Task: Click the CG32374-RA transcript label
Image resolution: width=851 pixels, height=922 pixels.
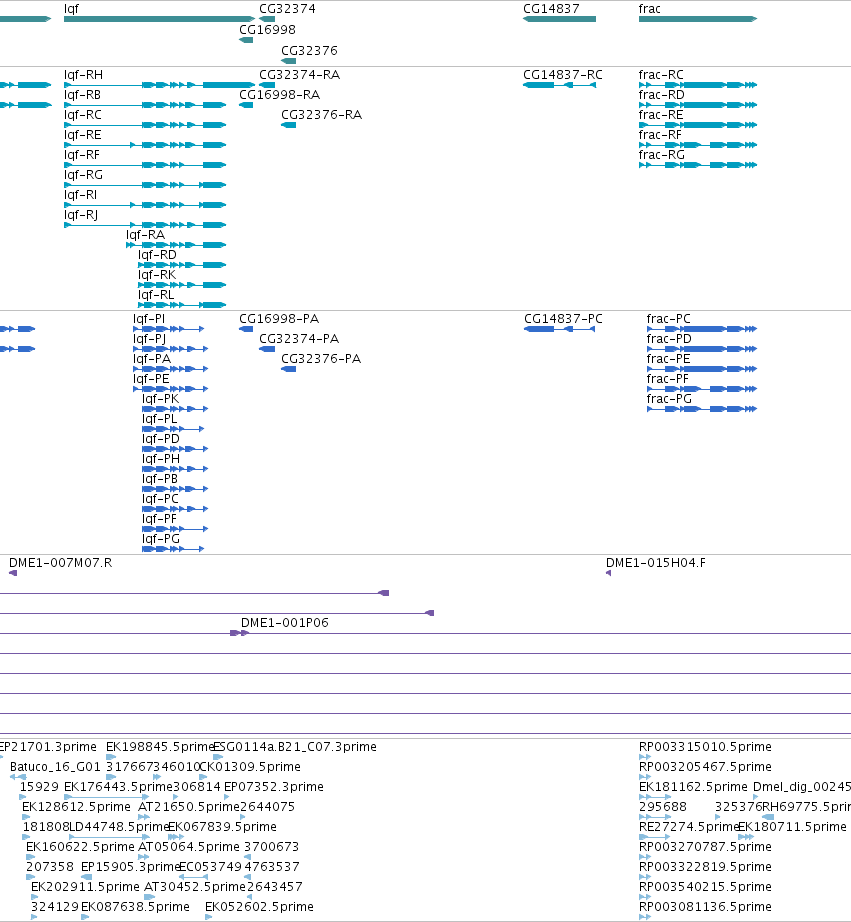Action: click(x=299, y=75)
